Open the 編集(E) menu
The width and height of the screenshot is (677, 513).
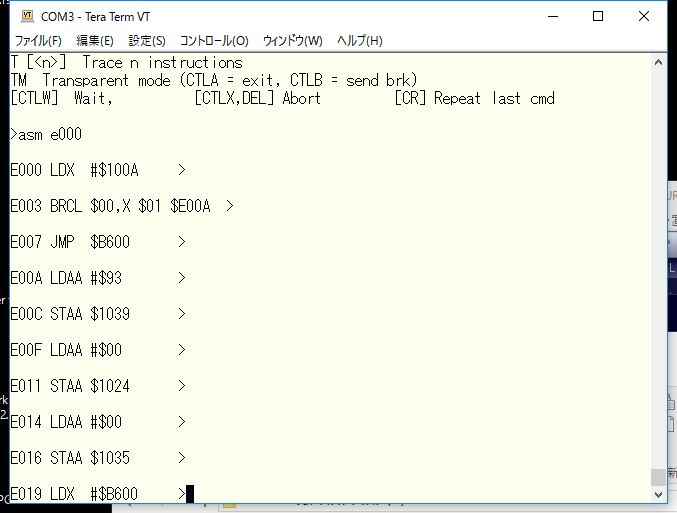click(x=95, y=41)
